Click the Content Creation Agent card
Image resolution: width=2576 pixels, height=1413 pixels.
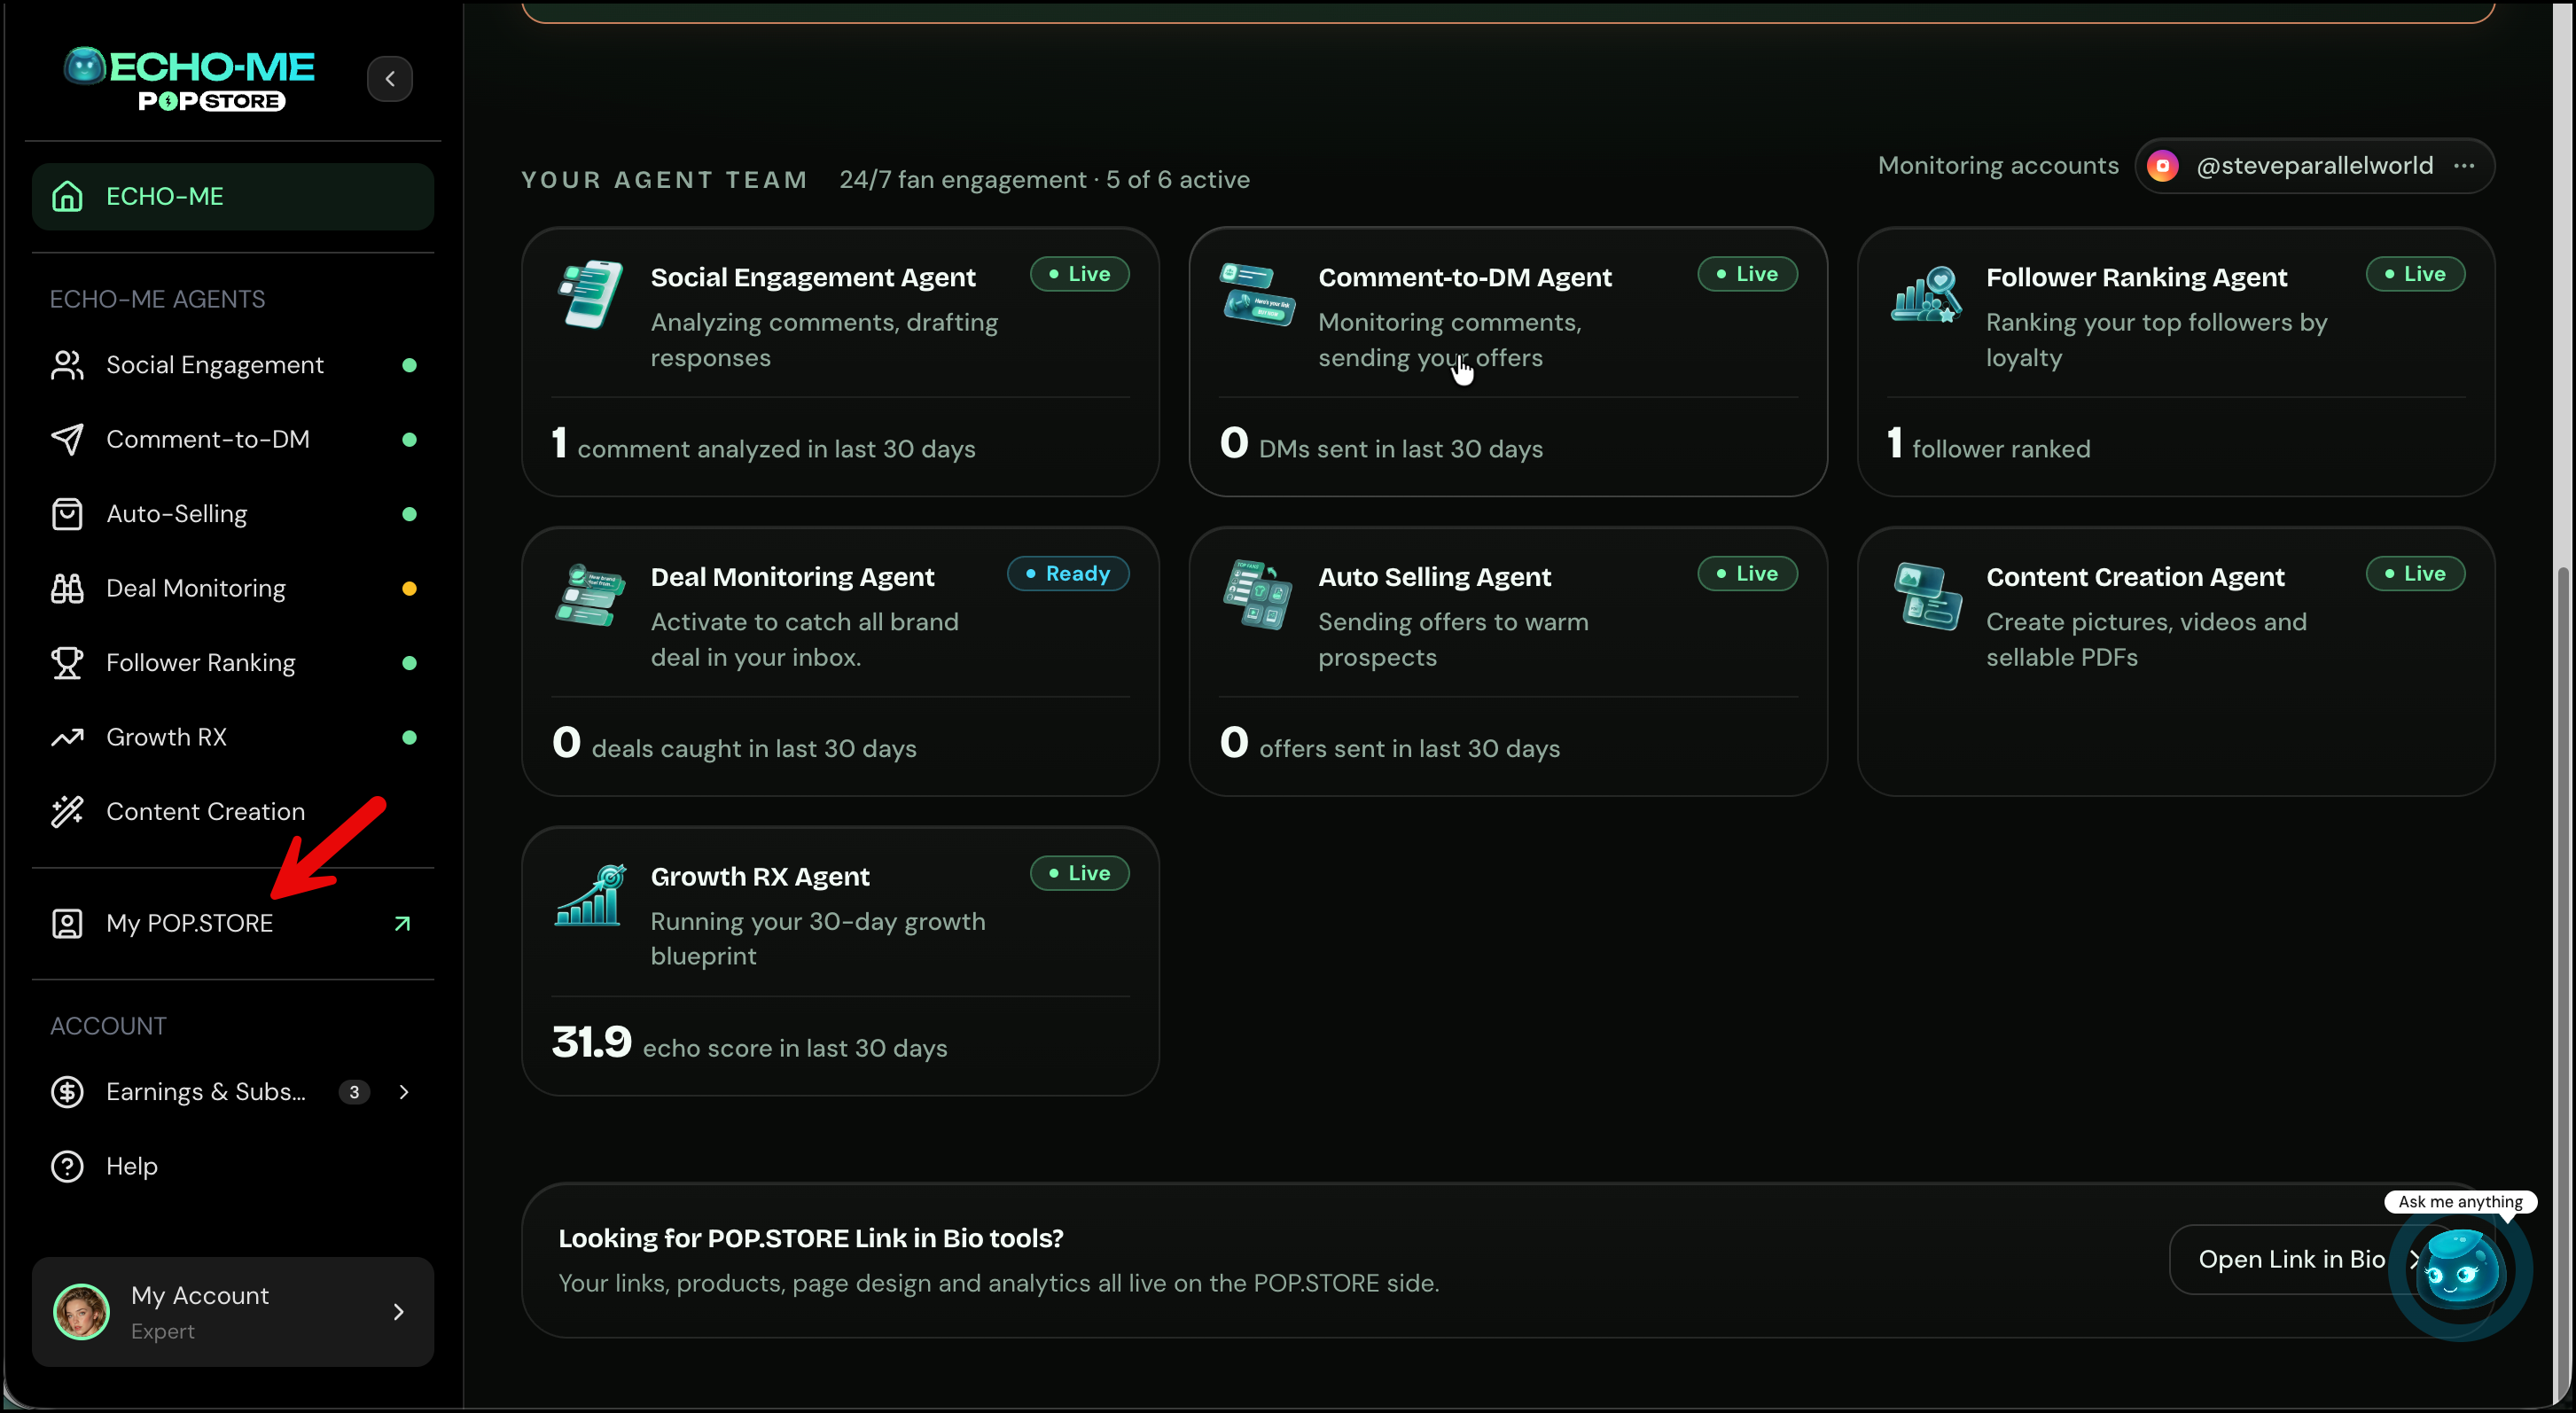pos(2176,662)
